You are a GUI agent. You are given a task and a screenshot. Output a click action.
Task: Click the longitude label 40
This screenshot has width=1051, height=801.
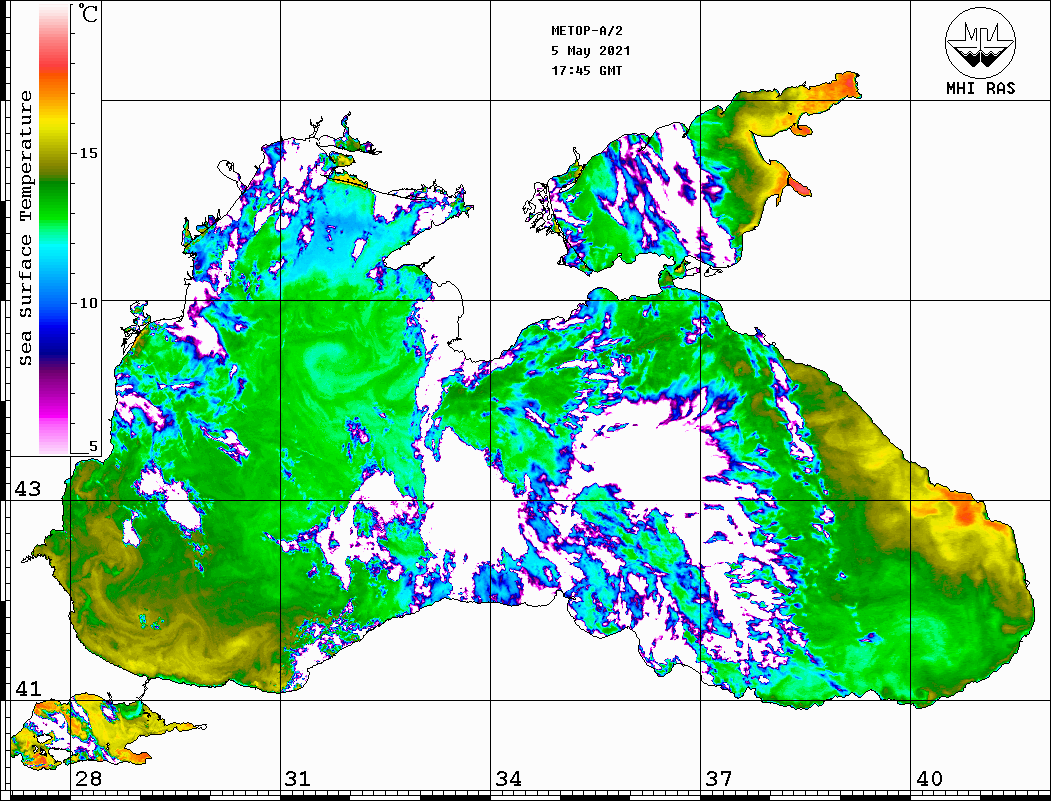point(929,778)
